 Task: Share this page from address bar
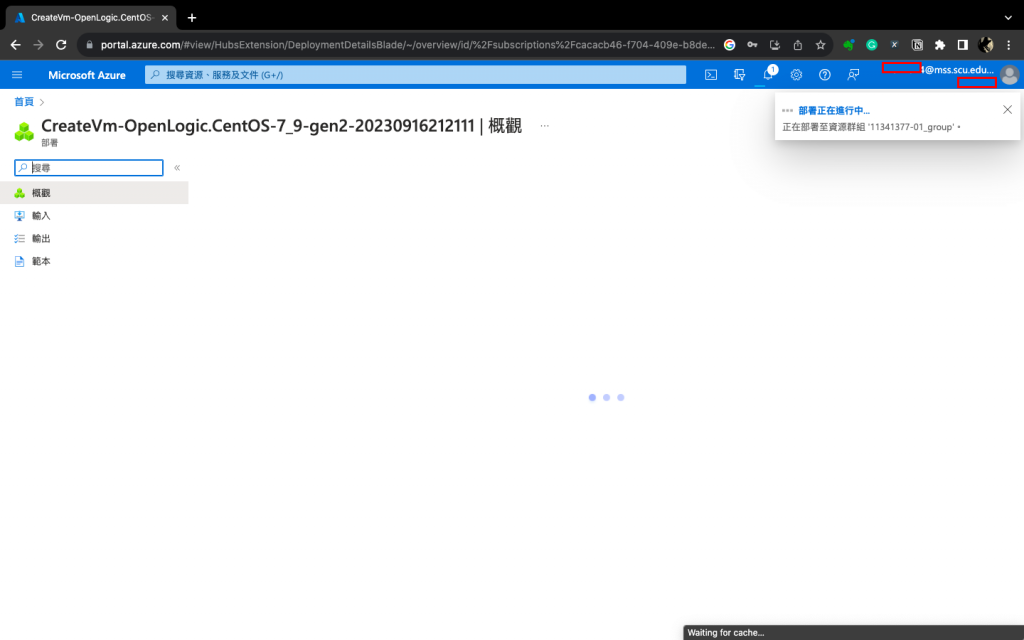(x=797, y=45)
